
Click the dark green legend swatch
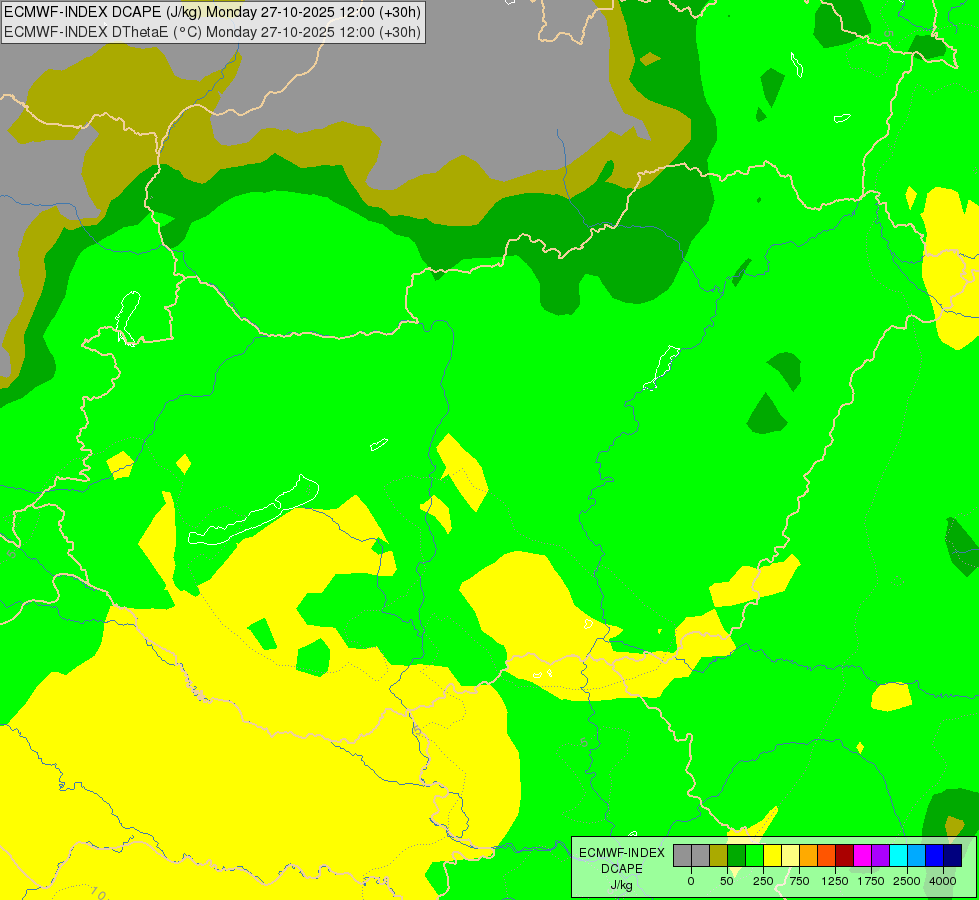(x=737, y=855)
